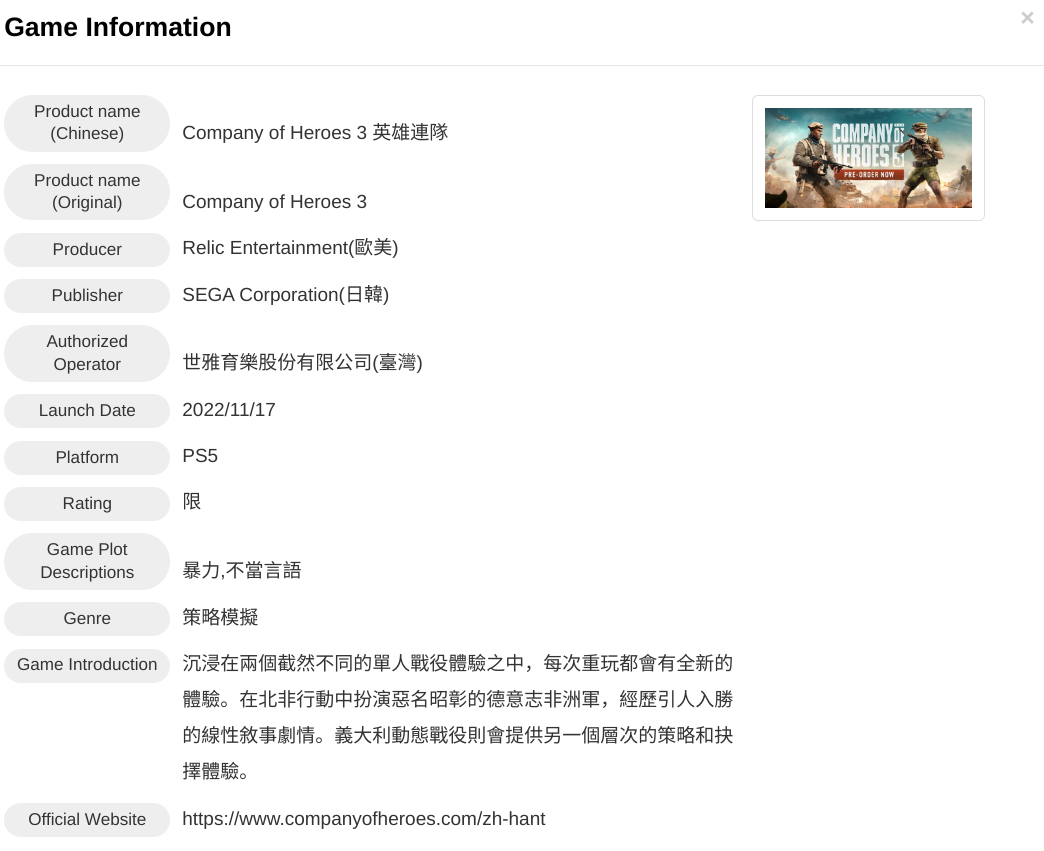
Task: Select genre value '策略模擬'
Action: tap(220, 617)
